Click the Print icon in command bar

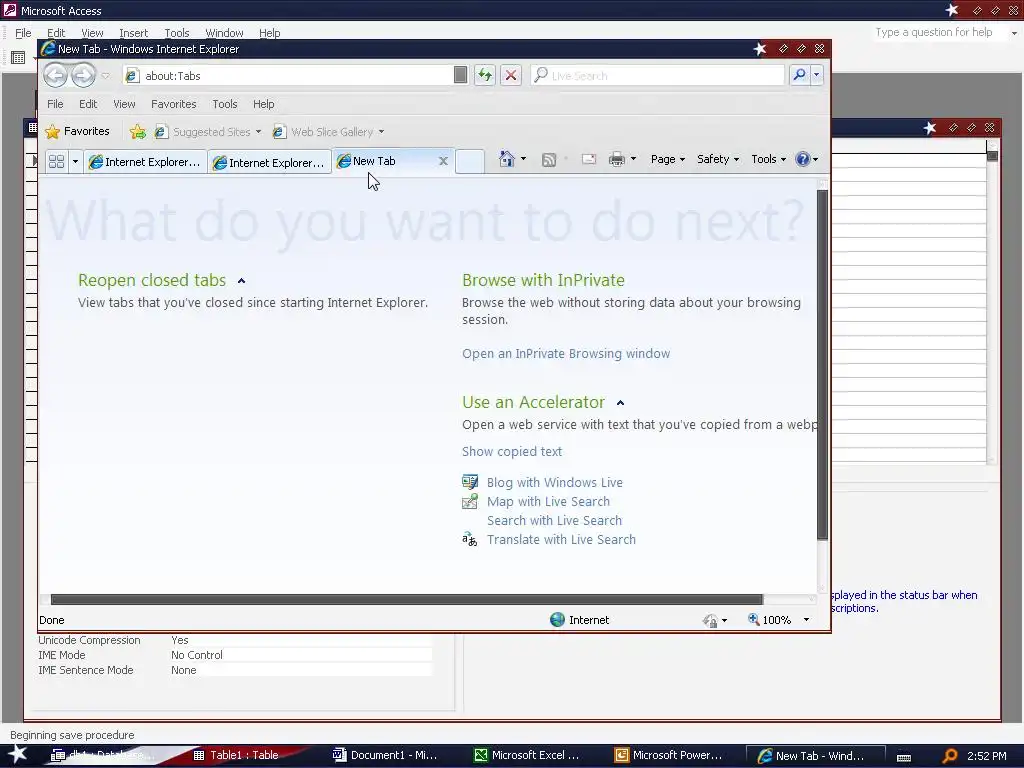616,159
